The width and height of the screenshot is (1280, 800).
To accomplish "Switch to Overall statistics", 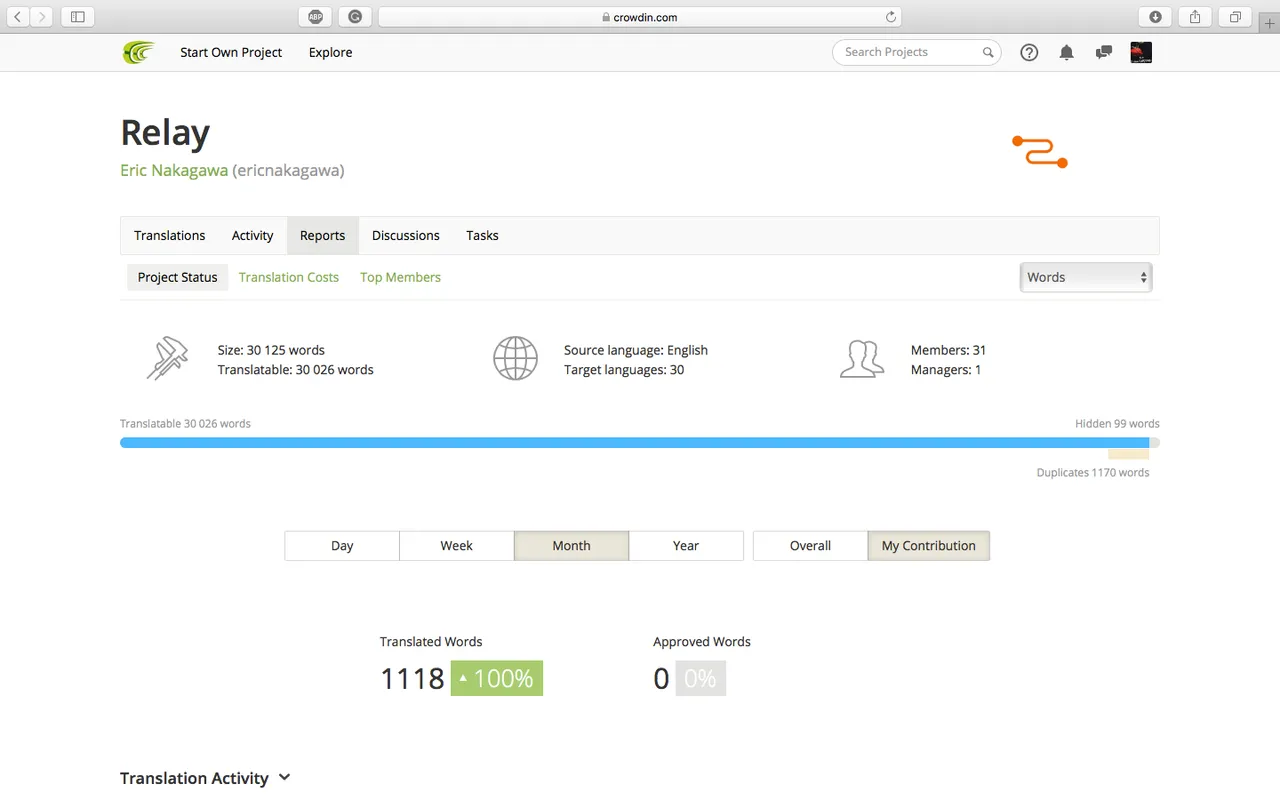I will 810,545.
